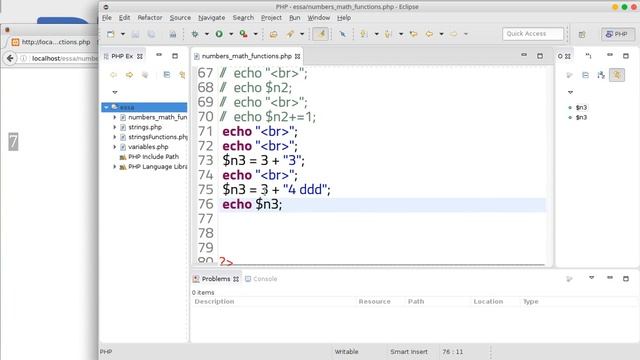Image resolution: width=640 pixels, height=360 pixels.
Task: Click PHP Explorer Back arrow icon
Action: coord(113,75)
